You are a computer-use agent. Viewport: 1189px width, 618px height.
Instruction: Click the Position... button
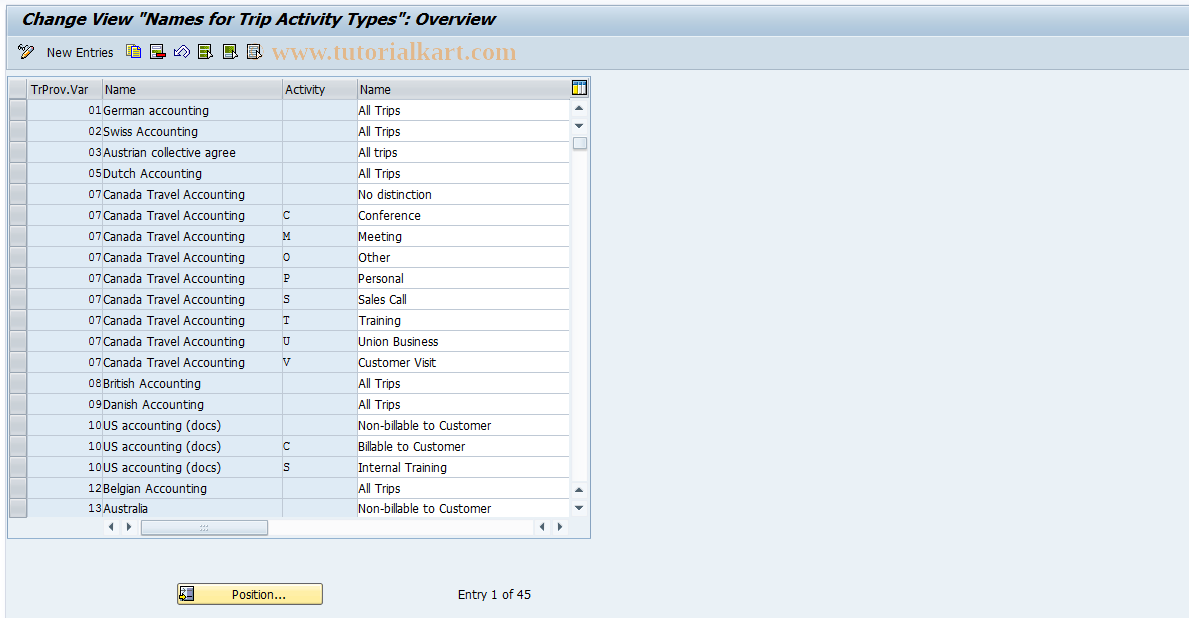[250, 594]
